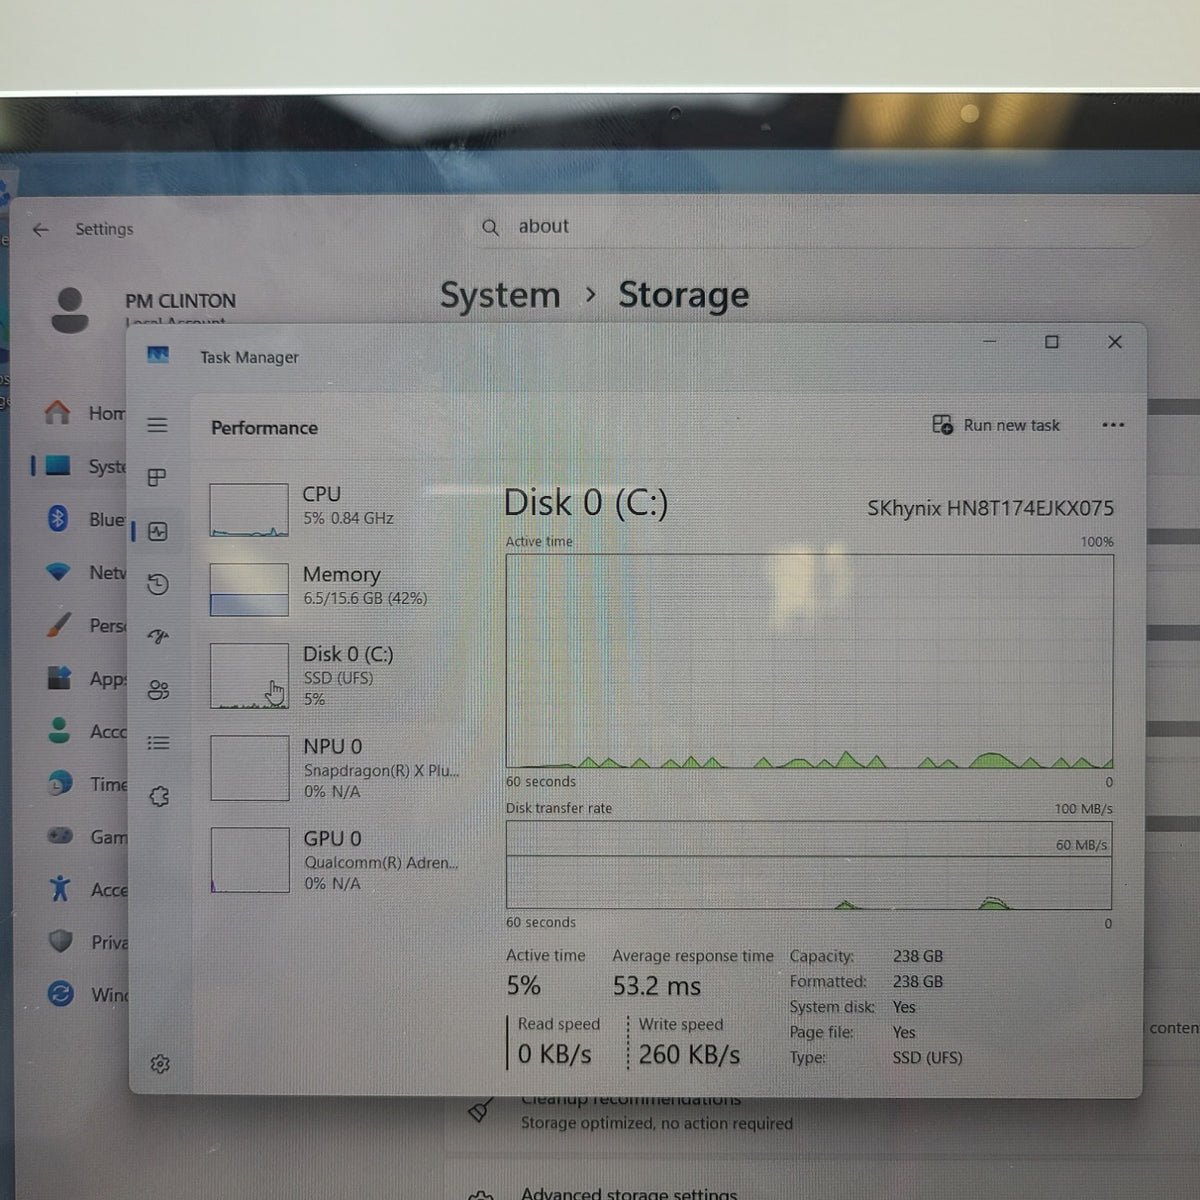The width and height of the screenshot is (1200, 1200).
Task: Open the Services page icon
Action: coord(159,796)
